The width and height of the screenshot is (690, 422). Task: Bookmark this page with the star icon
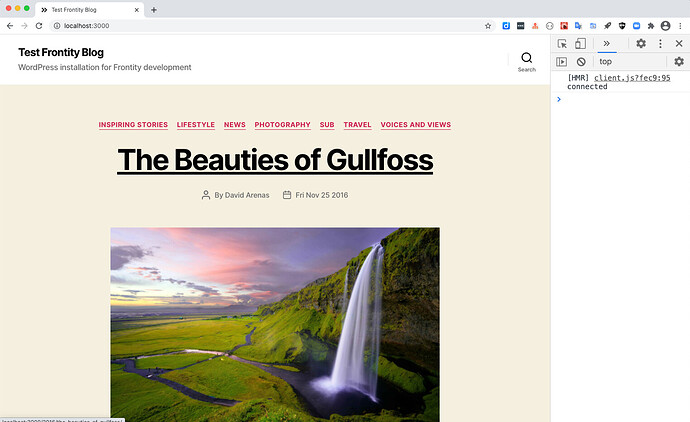pos(488,25)
